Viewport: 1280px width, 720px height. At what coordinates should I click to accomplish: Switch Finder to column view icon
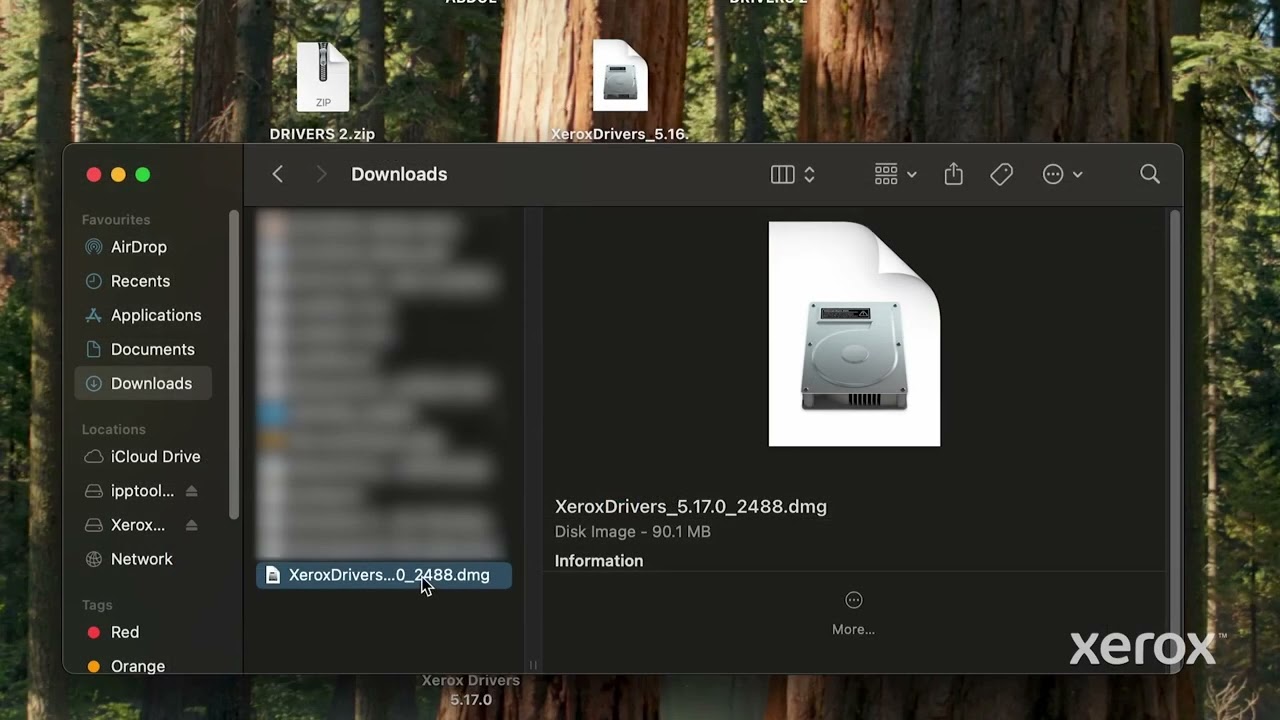(x=783, y=175)
